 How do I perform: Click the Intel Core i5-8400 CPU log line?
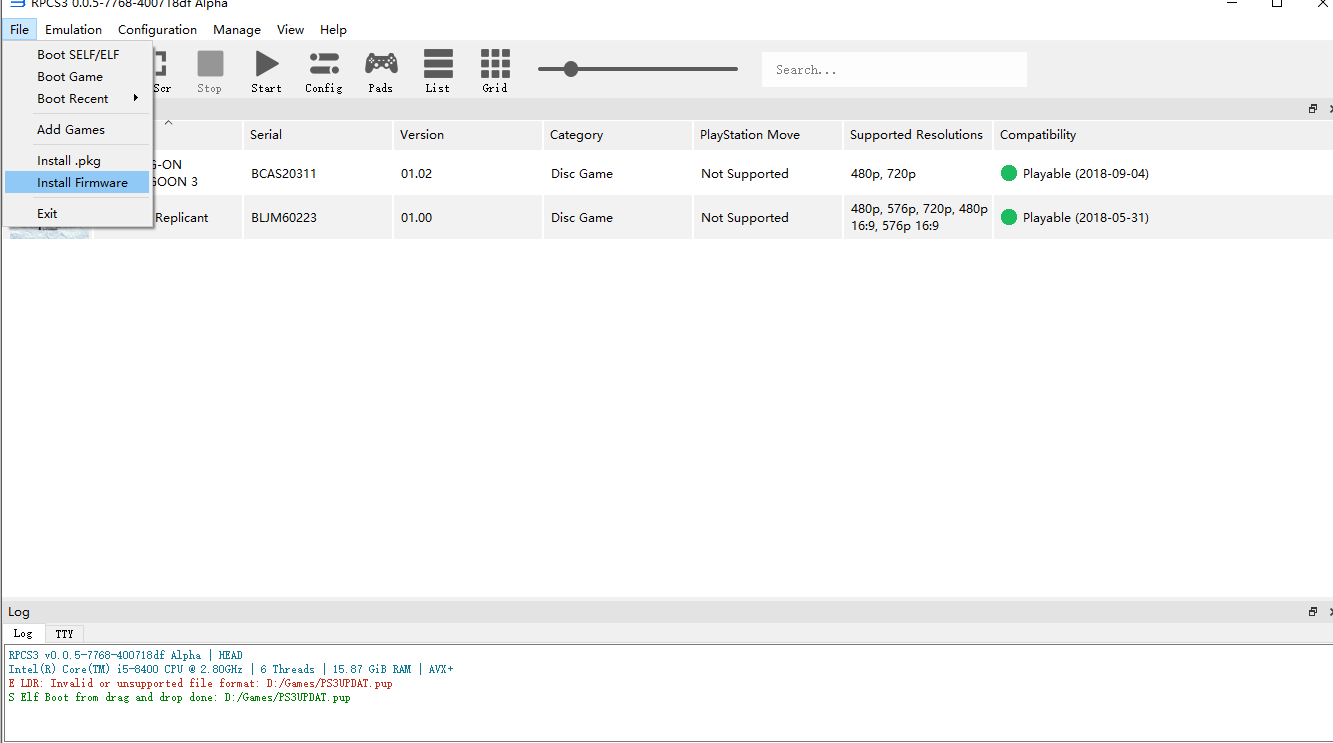[x=231, y=670]
